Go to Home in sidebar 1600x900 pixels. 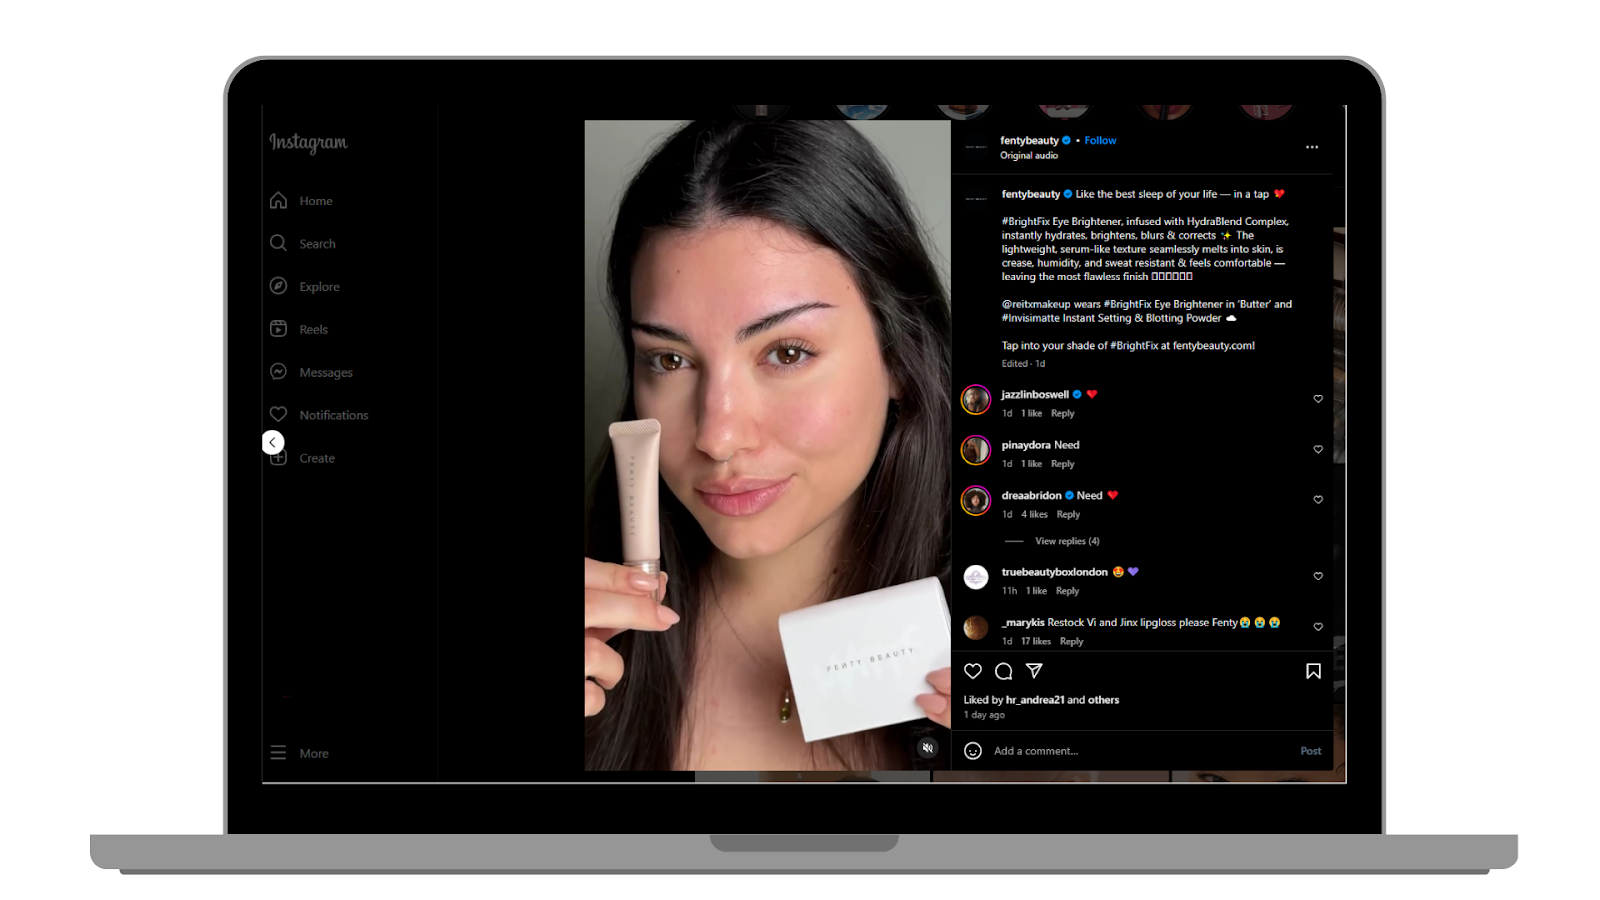pyautogui.click(x=301, y=201)
